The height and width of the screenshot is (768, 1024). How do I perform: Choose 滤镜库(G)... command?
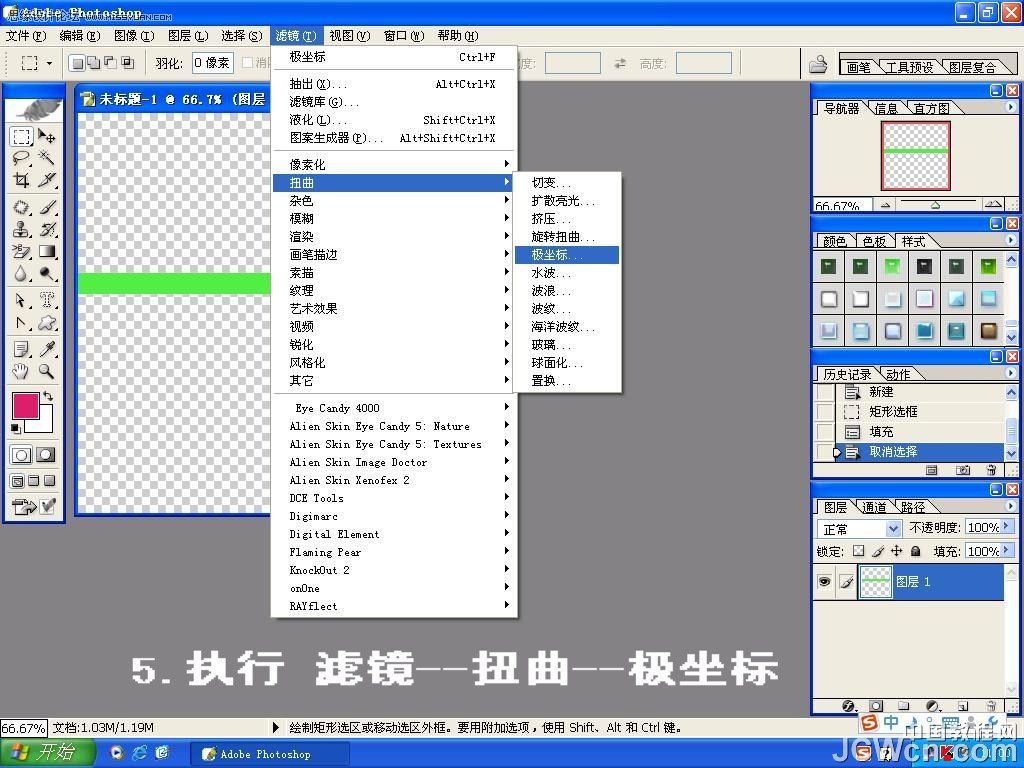pyautogui.click(x=394, y=102)
